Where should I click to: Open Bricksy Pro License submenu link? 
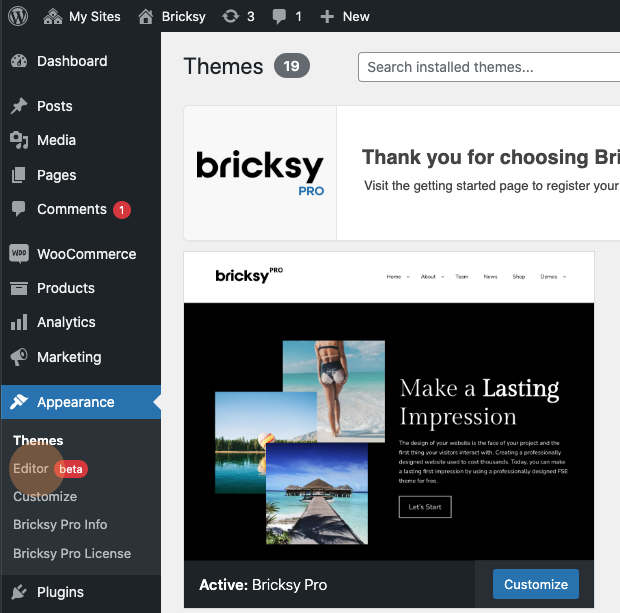pos(72,553)
